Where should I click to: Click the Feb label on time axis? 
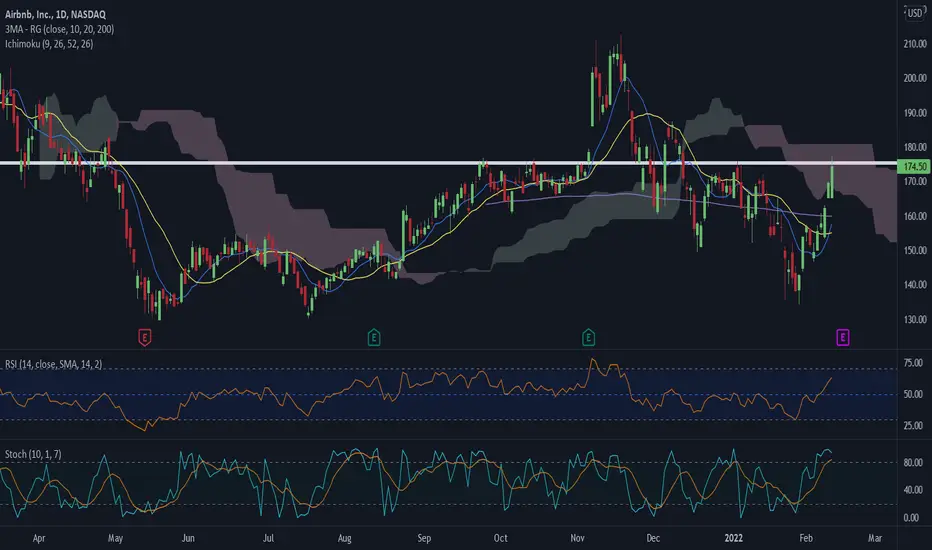(x=806, y=538)
